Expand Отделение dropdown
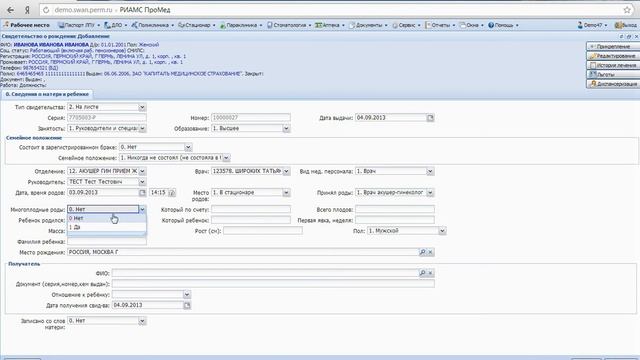Image resolution: width=640 pixels, height=360 pixels. (142, 171)
